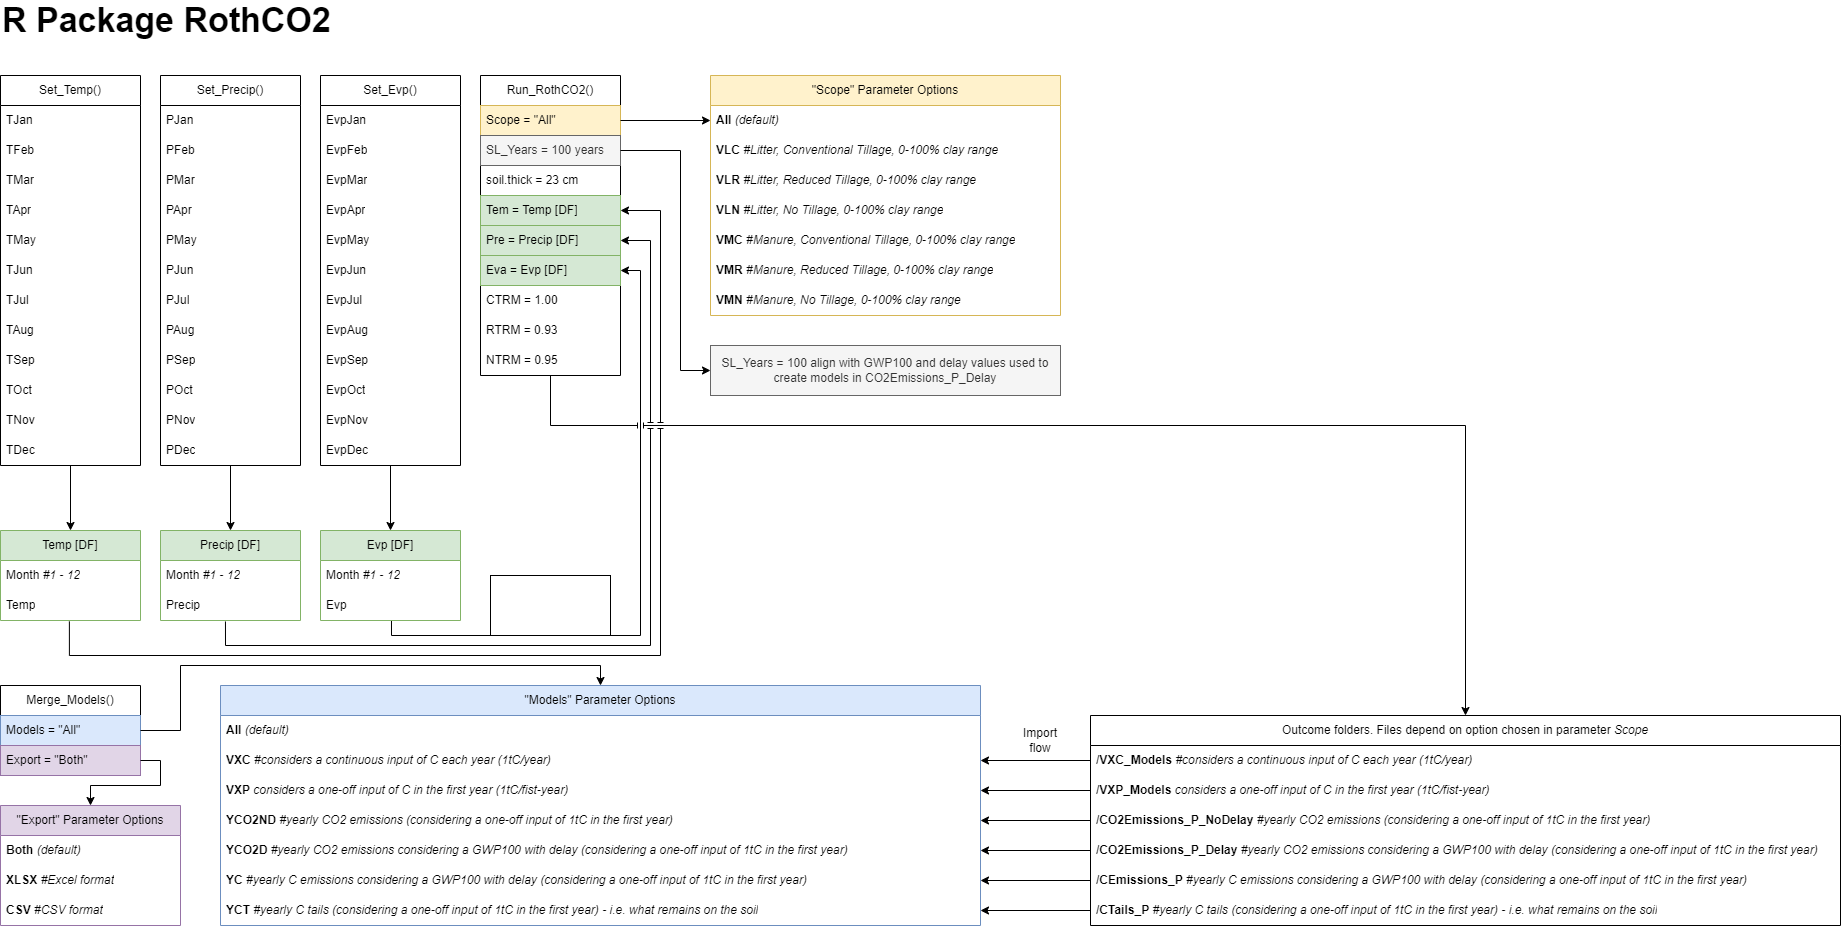Click the Temp [DF] dataframe header
This screenshot has height=926, width=1841.
[70, 544]
